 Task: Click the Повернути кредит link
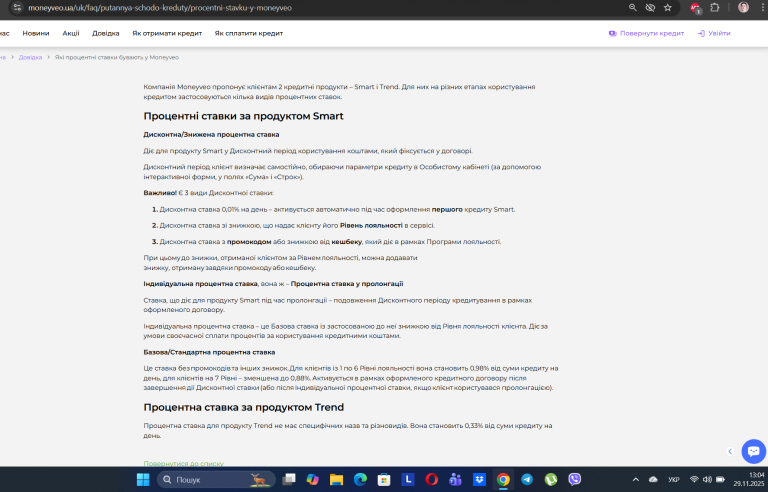coord(646,33)
